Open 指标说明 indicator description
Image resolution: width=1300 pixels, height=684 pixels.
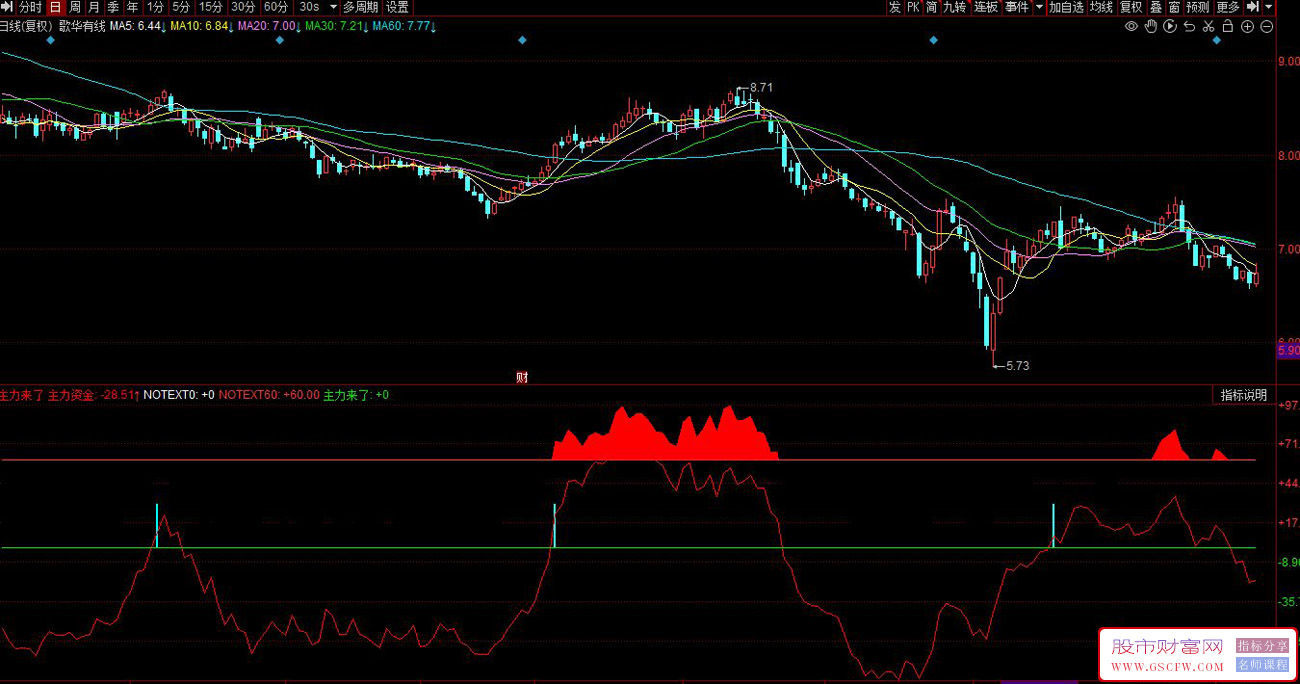pos(1244,395)
